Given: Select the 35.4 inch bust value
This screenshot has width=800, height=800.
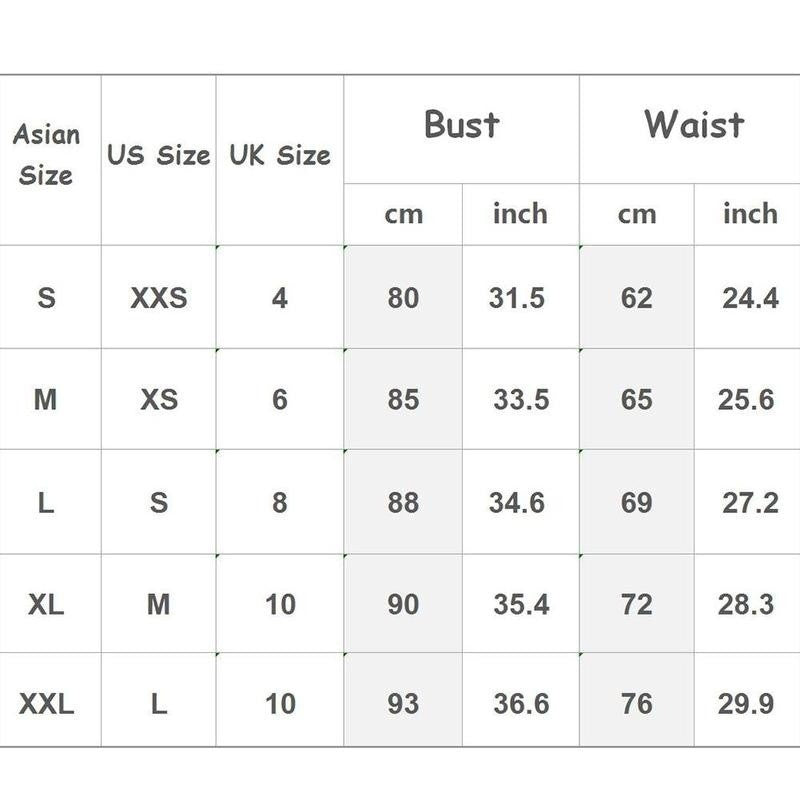Looking at the screenshot, I should (x=520, y=604).
